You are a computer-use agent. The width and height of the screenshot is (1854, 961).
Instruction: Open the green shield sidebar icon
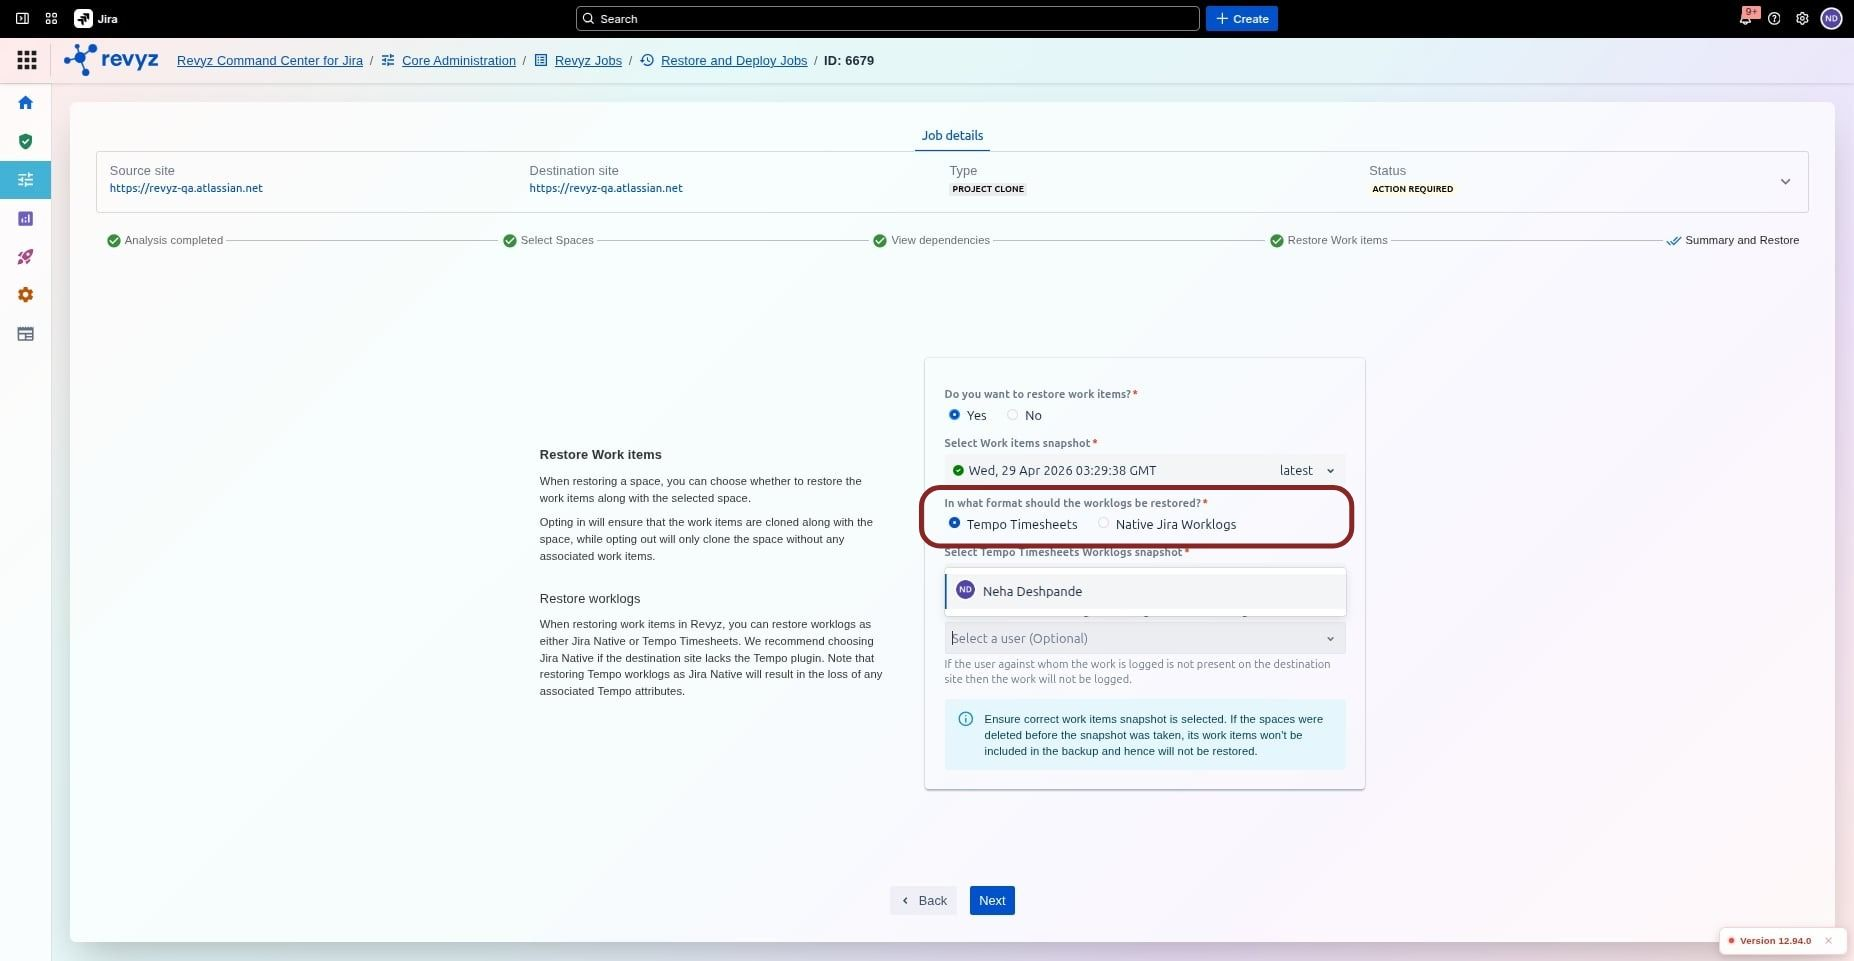pos(26,141)
